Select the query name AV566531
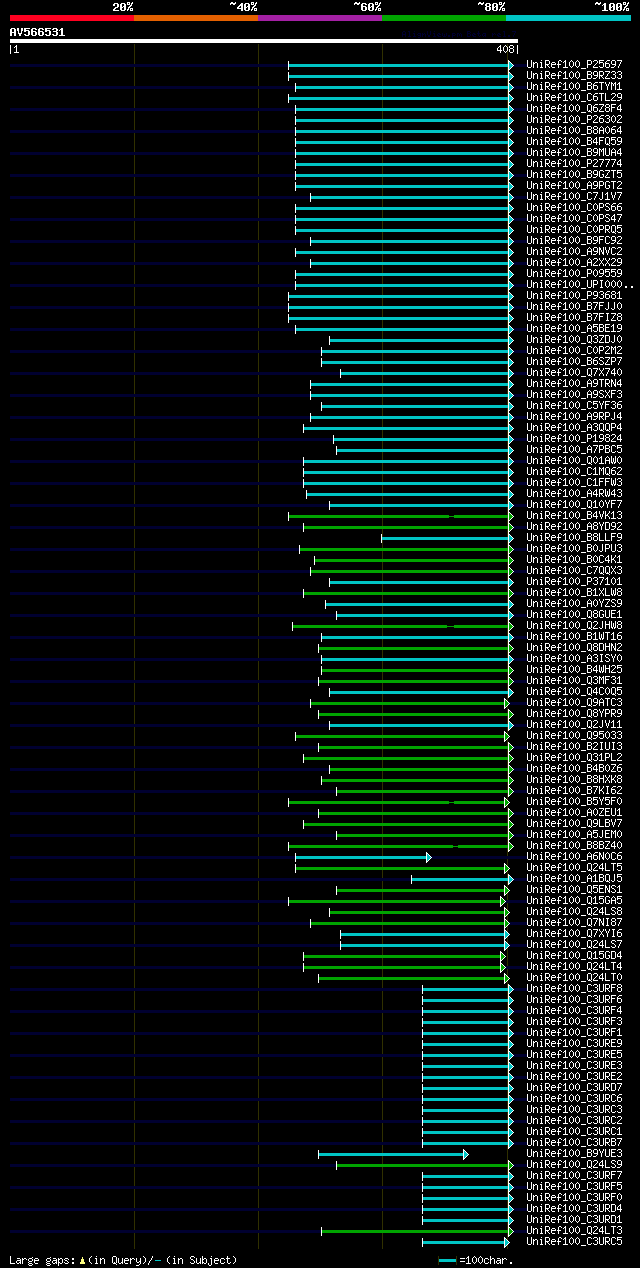The height and width of the screenshot is (1268, 640). tap(37, 32)
